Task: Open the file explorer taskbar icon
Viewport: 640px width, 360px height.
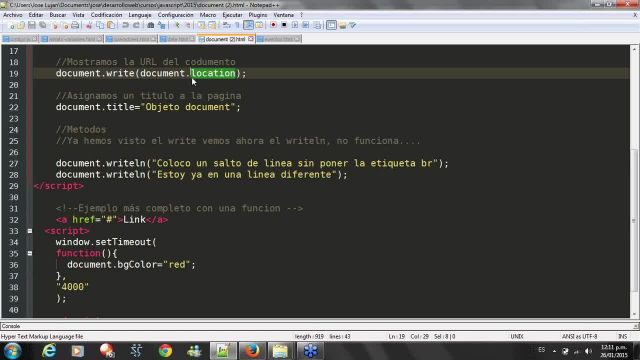Action: tap(280, 351)
